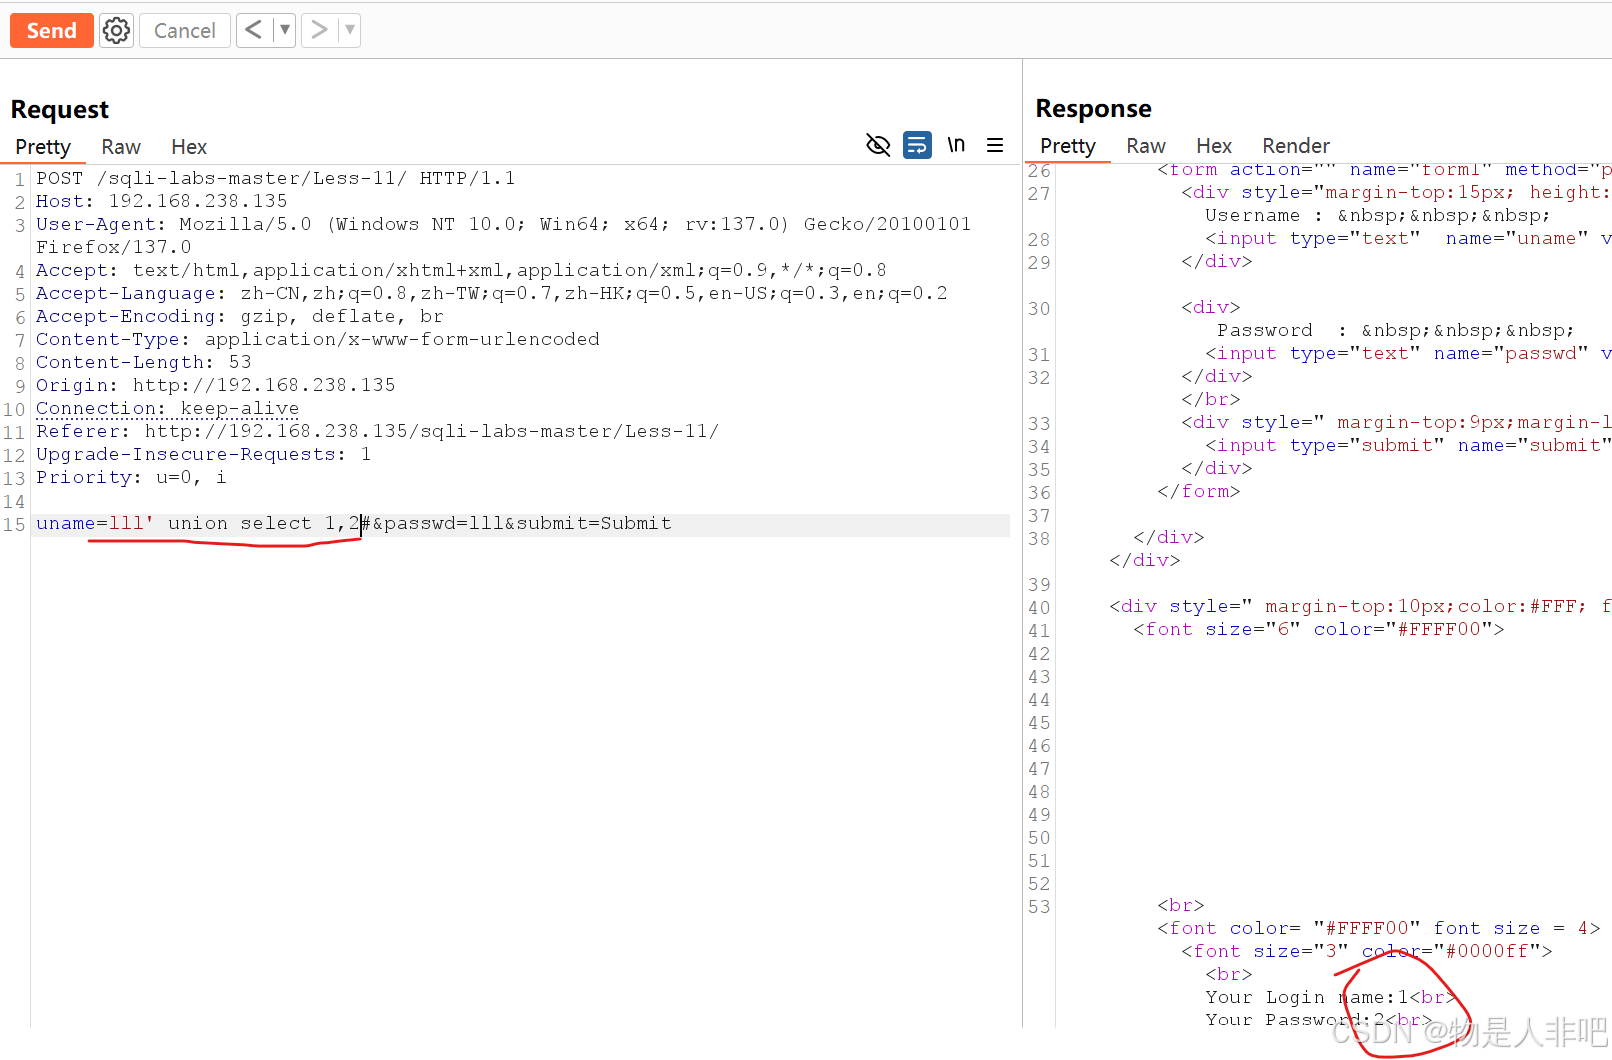This screenshot has height=1060, width=1612.
Task: Click the User-Agent header line
Action: 504,236
